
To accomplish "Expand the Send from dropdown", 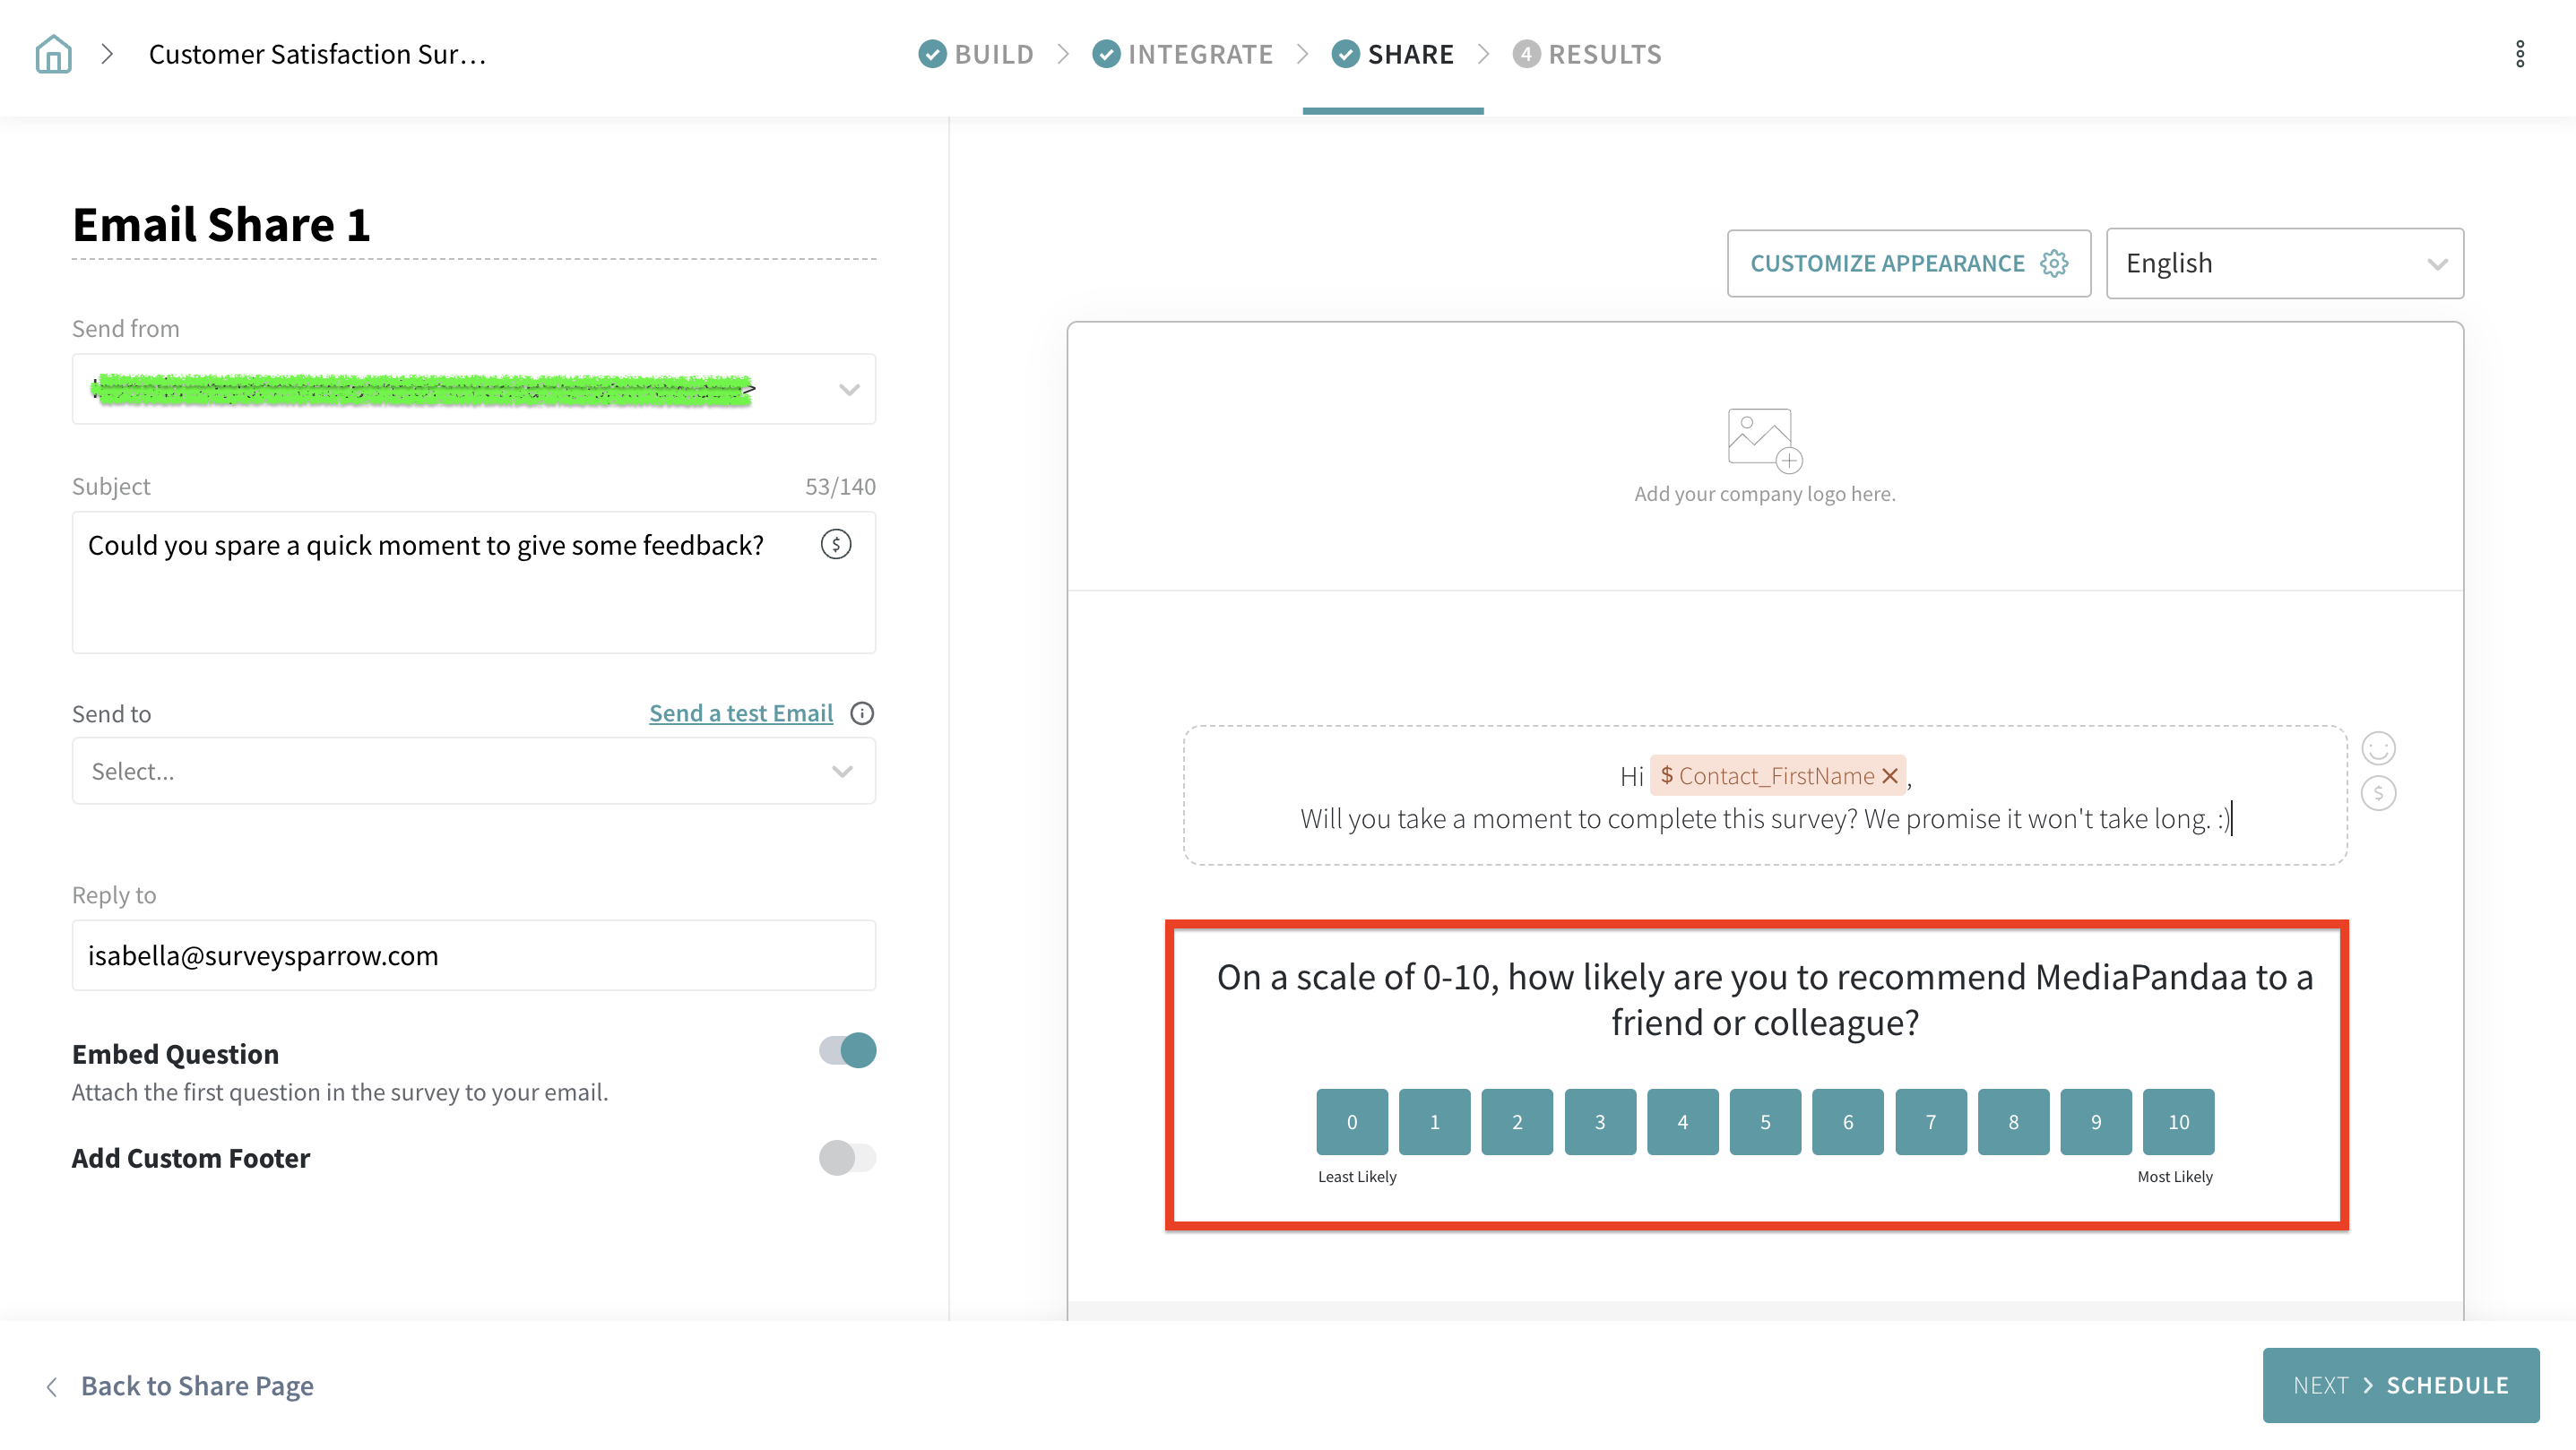I will point(848,389).
